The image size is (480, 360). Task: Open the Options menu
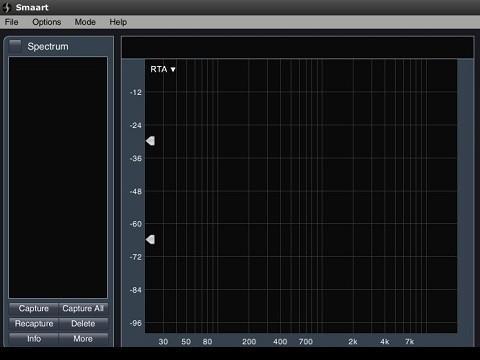coord(47,22)
